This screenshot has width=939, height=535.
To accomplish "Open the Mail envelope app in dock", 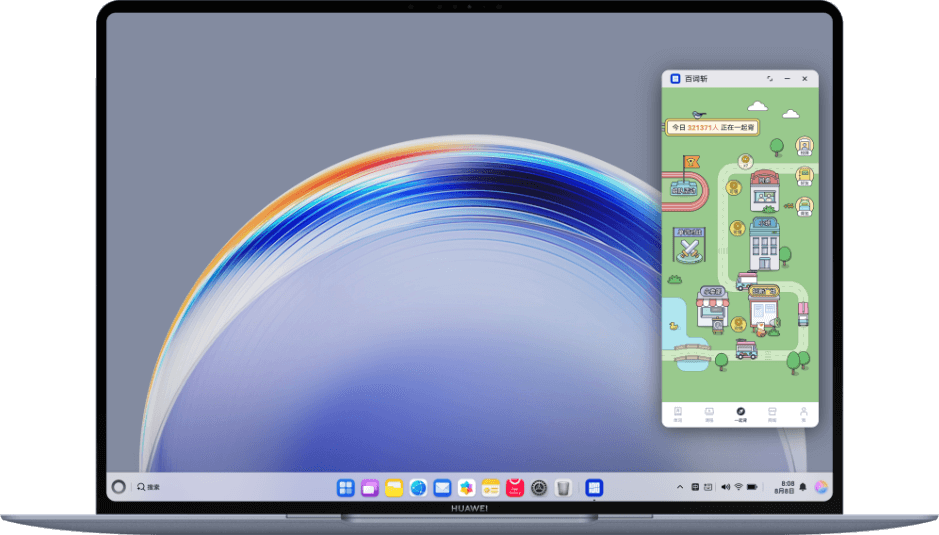I will click(x=442, y=488).
